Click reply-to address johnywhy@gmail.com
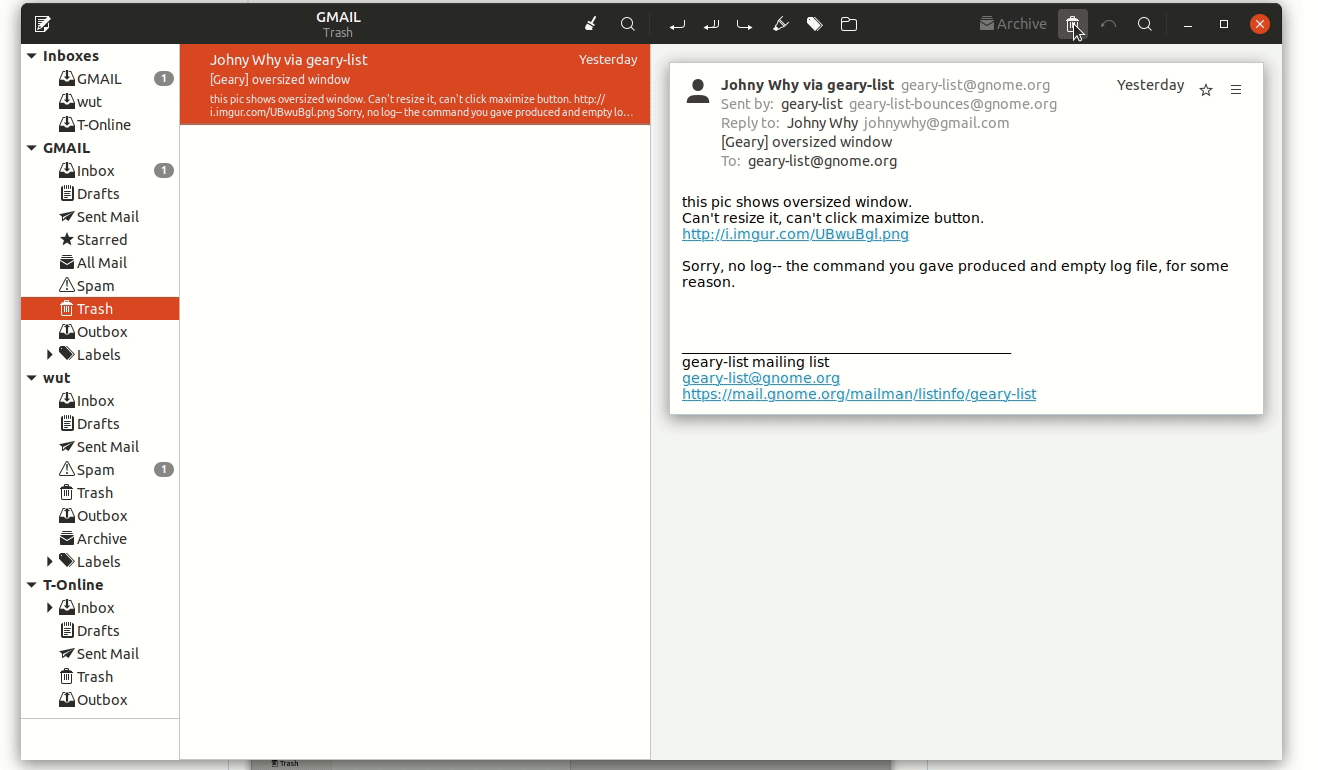The height and width of the screenshot is (770, 1318). (x=937, y=124)
